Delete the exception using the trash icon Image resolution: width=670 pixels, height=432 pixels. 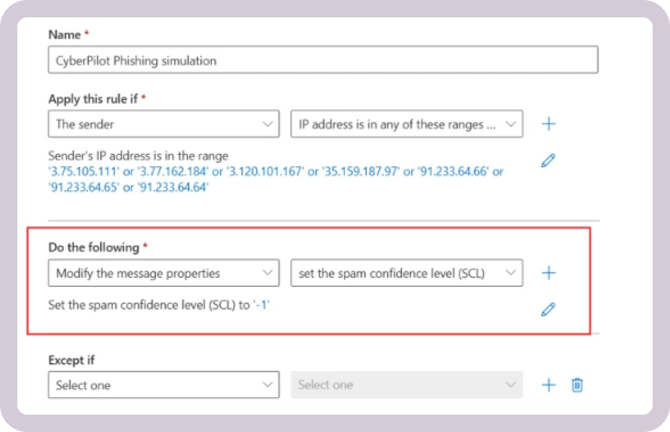click(x=577, y=384)
